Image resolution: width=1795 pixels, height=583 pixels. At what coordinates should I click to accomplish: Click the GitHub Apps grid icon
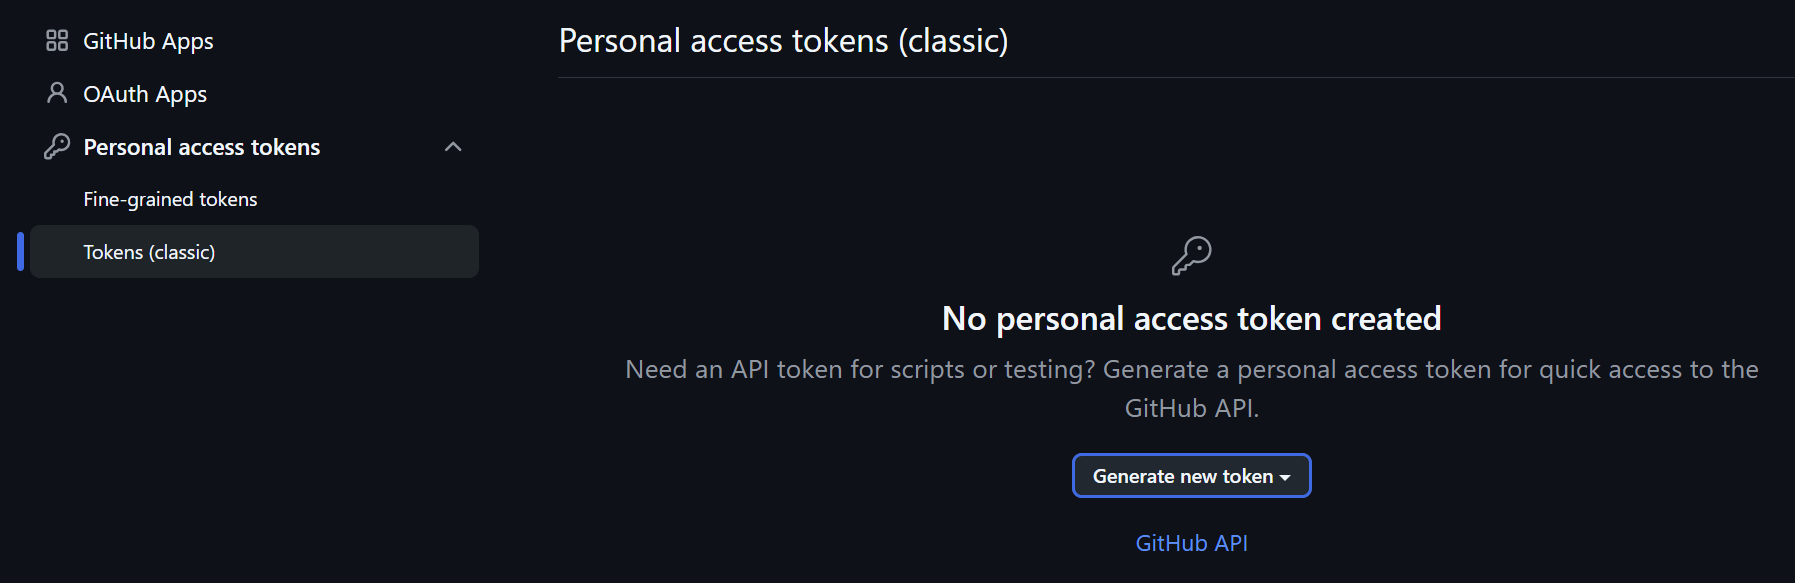[57, 40]
